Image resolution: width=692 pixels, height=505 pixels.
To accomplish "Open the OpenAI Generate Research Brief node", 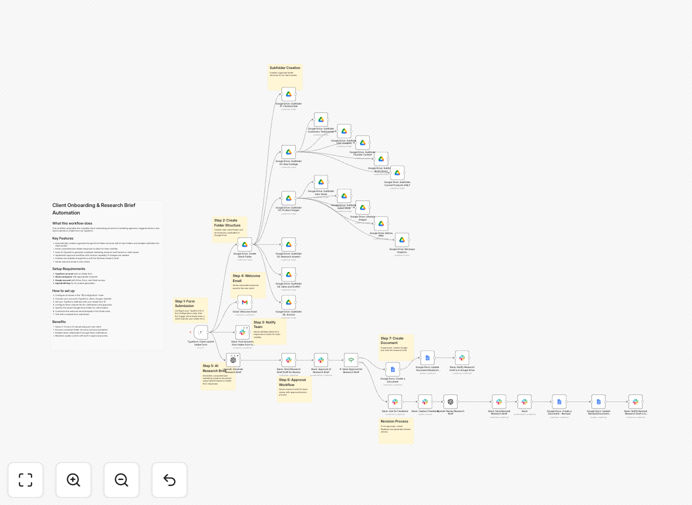I will (233, 360).
